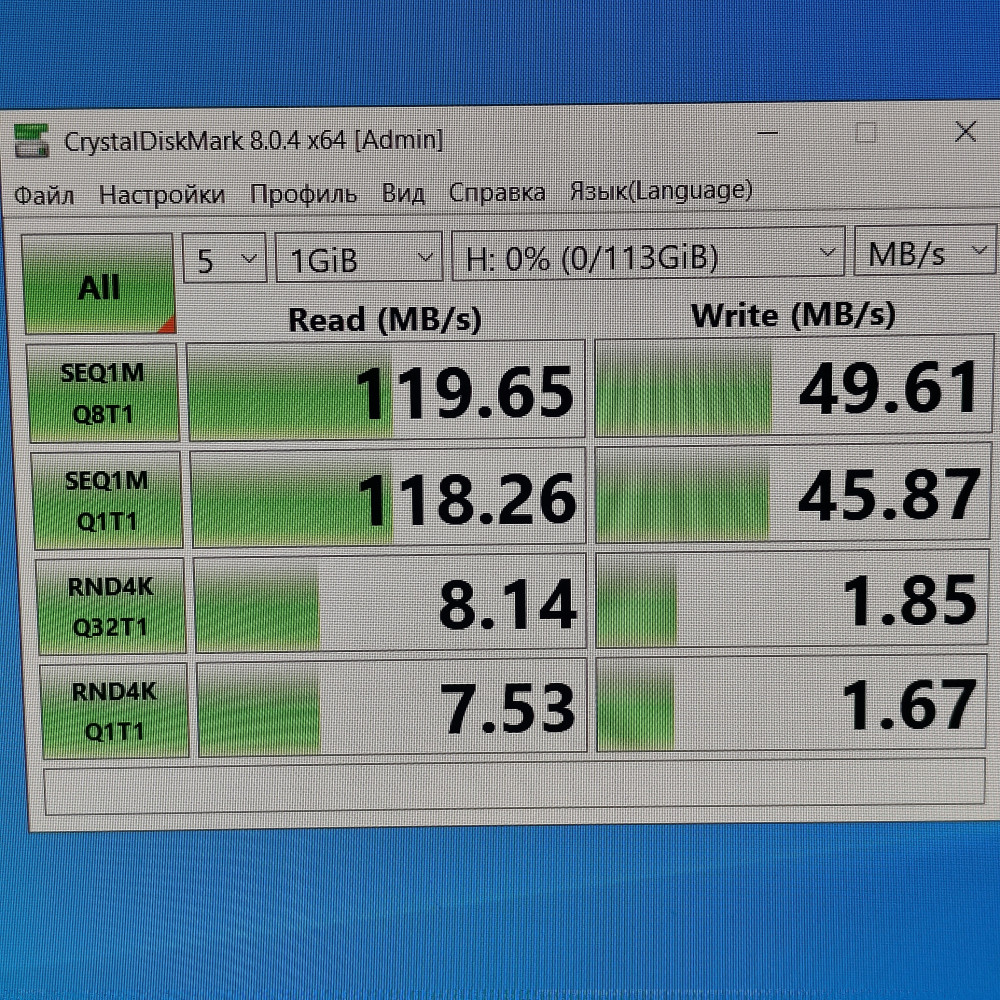Run all benchmarks with the All button
The width and height of the screenshot is (1000, 1000).
(x=99, y=284)
